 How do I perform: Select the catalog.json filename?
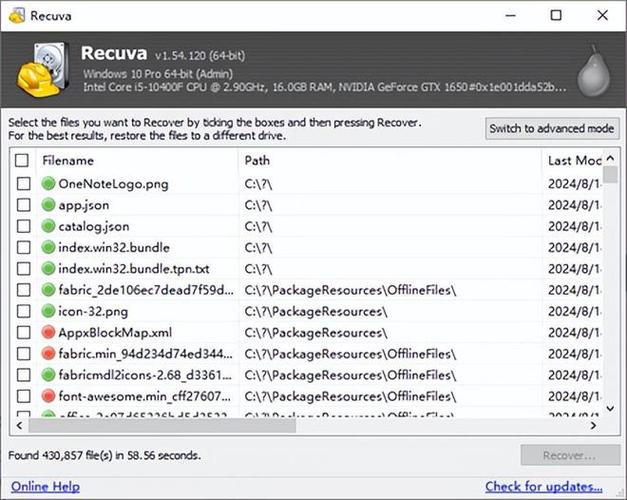click(x=94, y=226)
